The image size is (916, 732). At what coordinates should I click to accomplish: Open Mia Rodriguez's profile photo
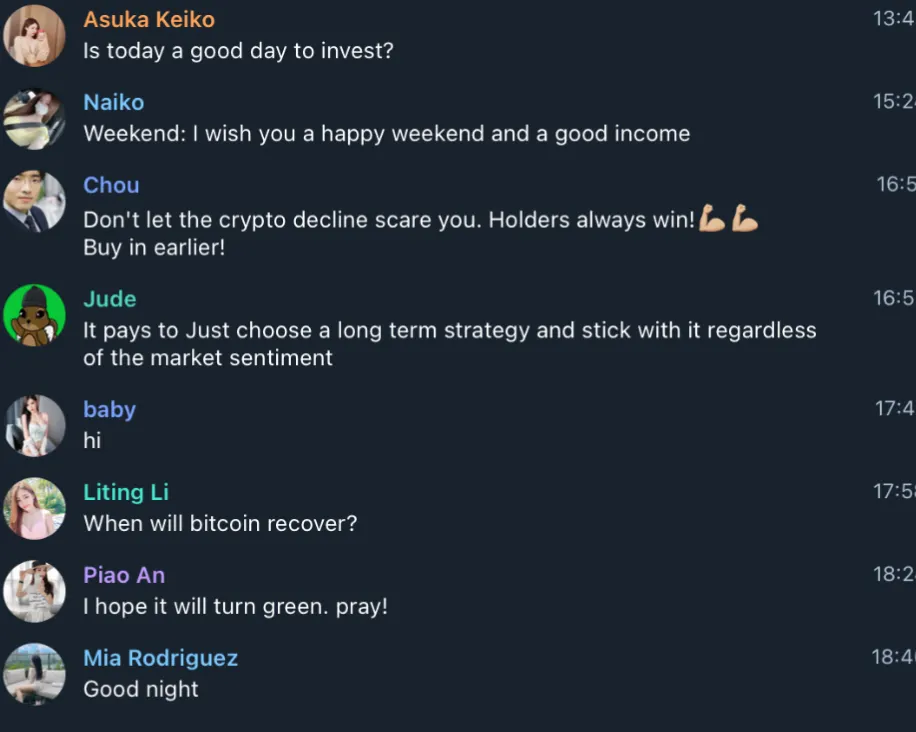coord(34,674)
